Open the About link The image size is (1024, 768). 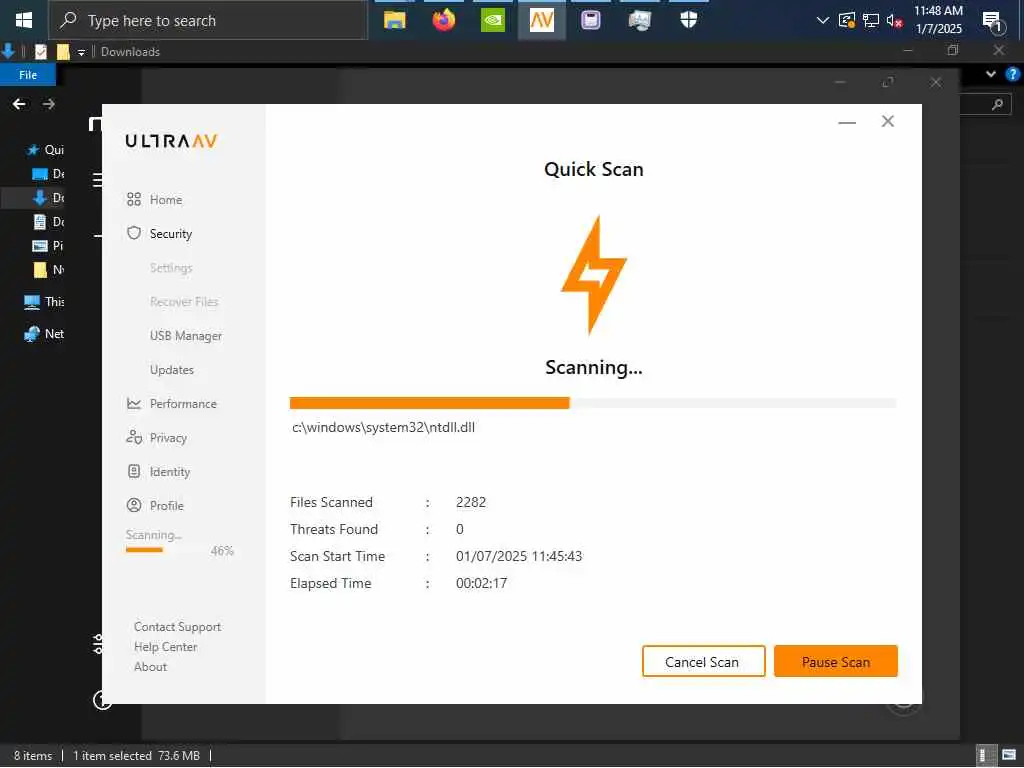tap(150, 667)
